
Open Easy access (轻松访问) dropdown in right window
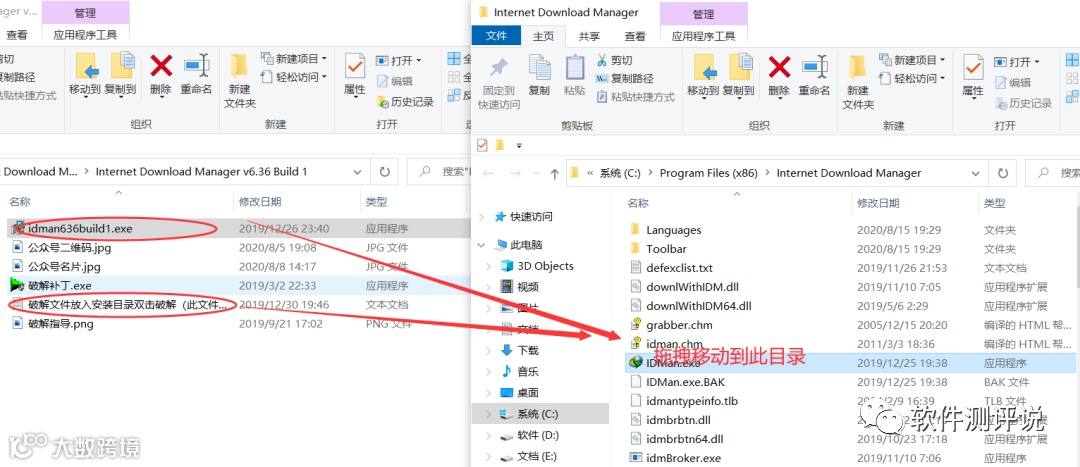pyautogui.click(x=913, y=78)
